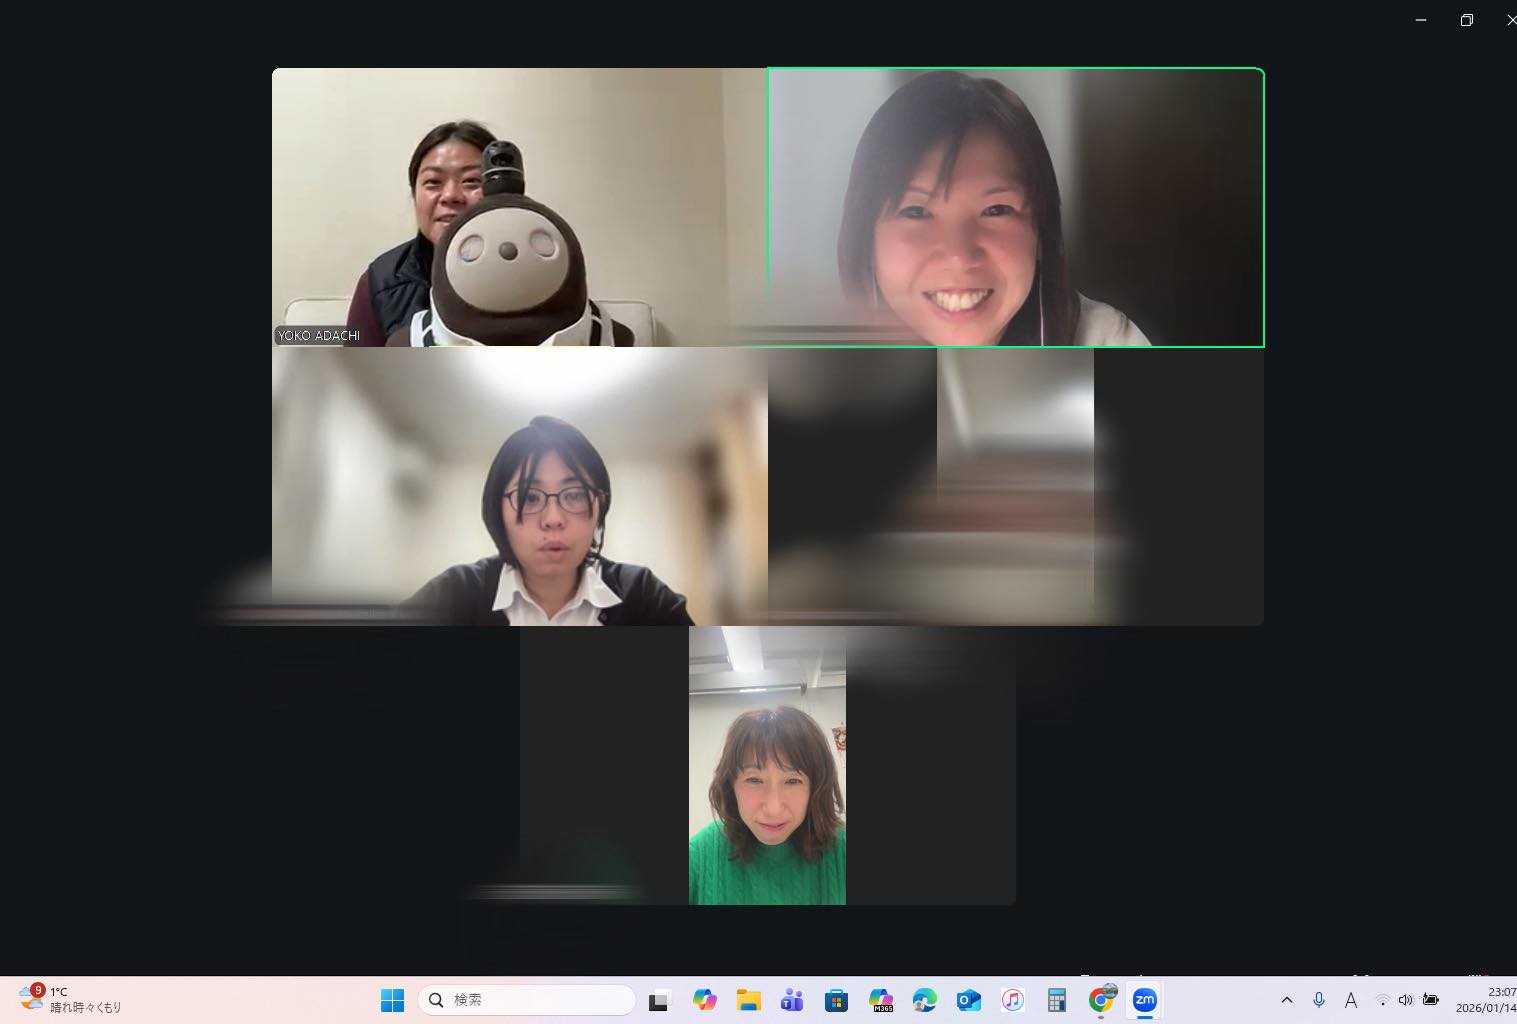
Task: Open Zoom from the taskbar
Action: [1145, 1000]
